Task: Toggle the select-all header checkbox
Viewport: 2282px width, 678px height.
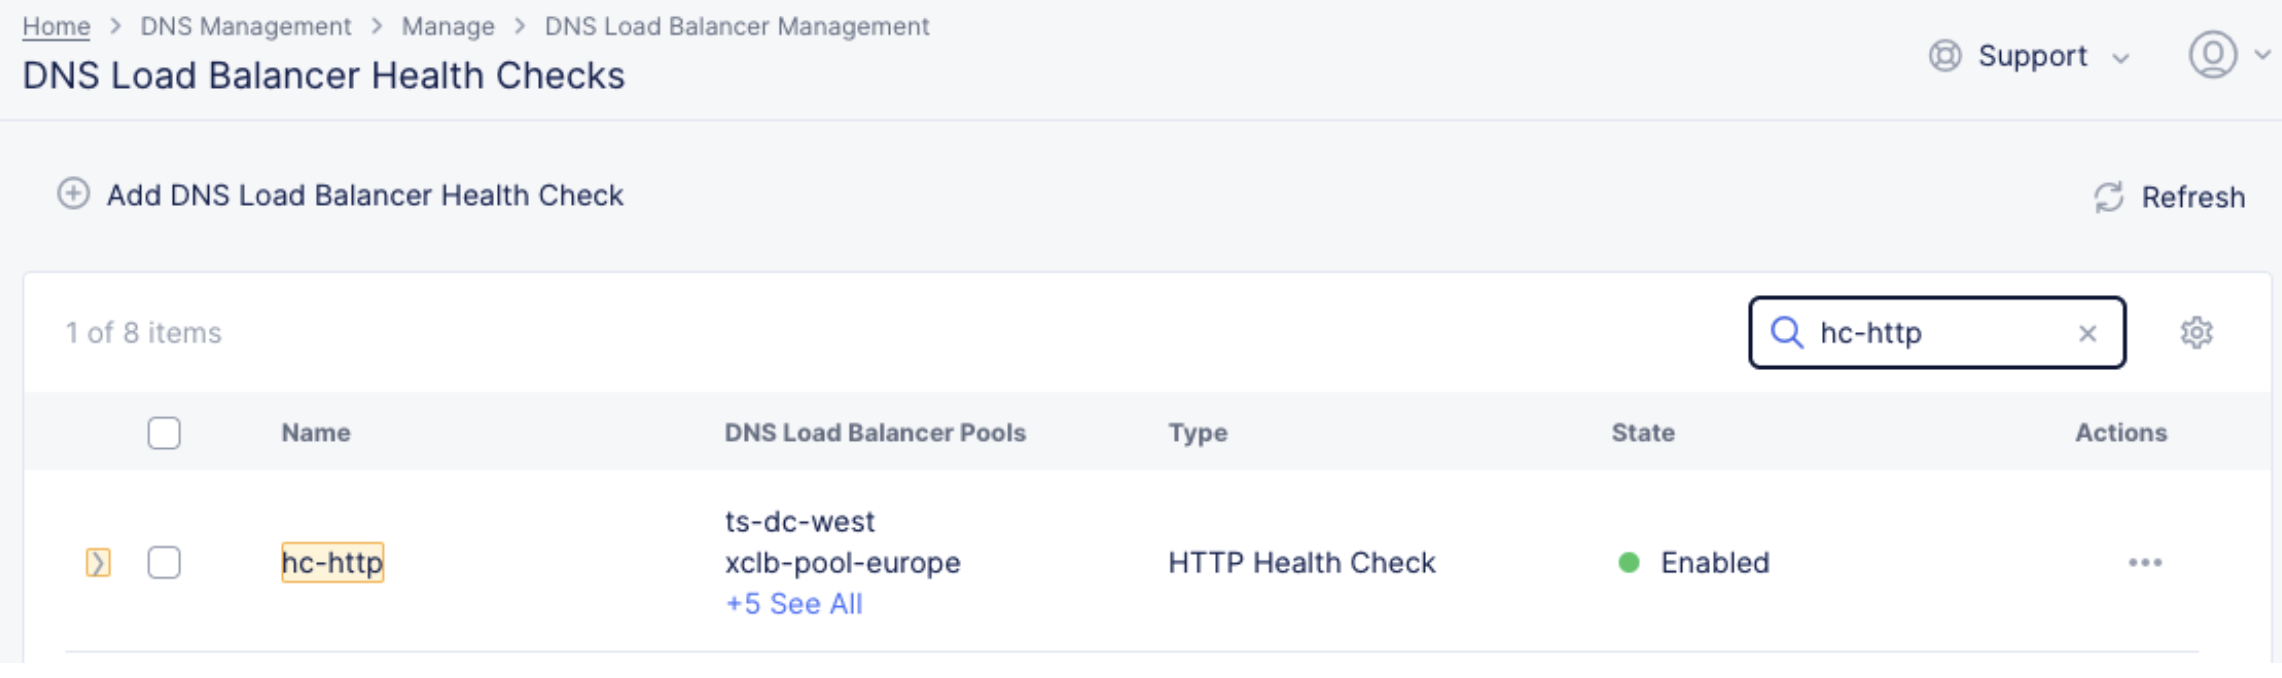Action: click(x=164, y=433)
